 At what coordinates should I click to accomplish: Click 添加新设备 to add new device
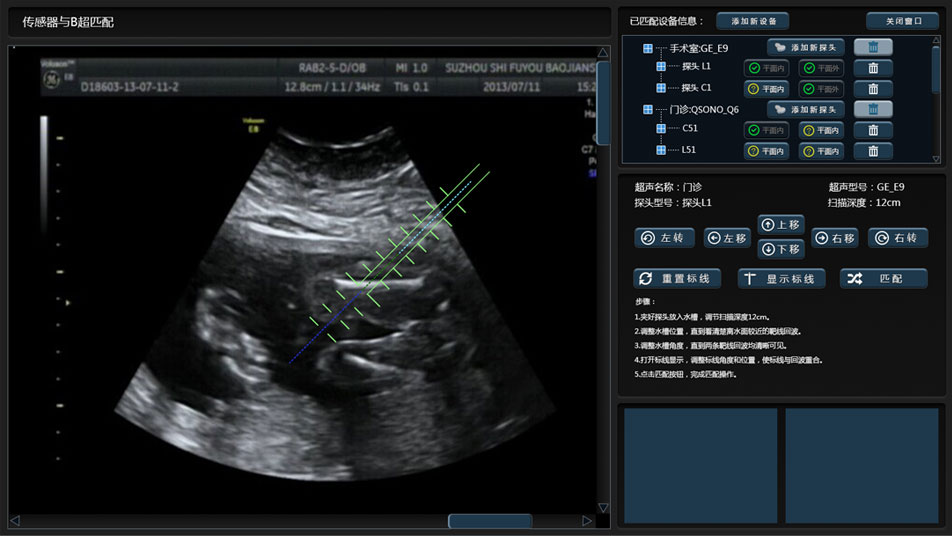(x=753, y=21)
